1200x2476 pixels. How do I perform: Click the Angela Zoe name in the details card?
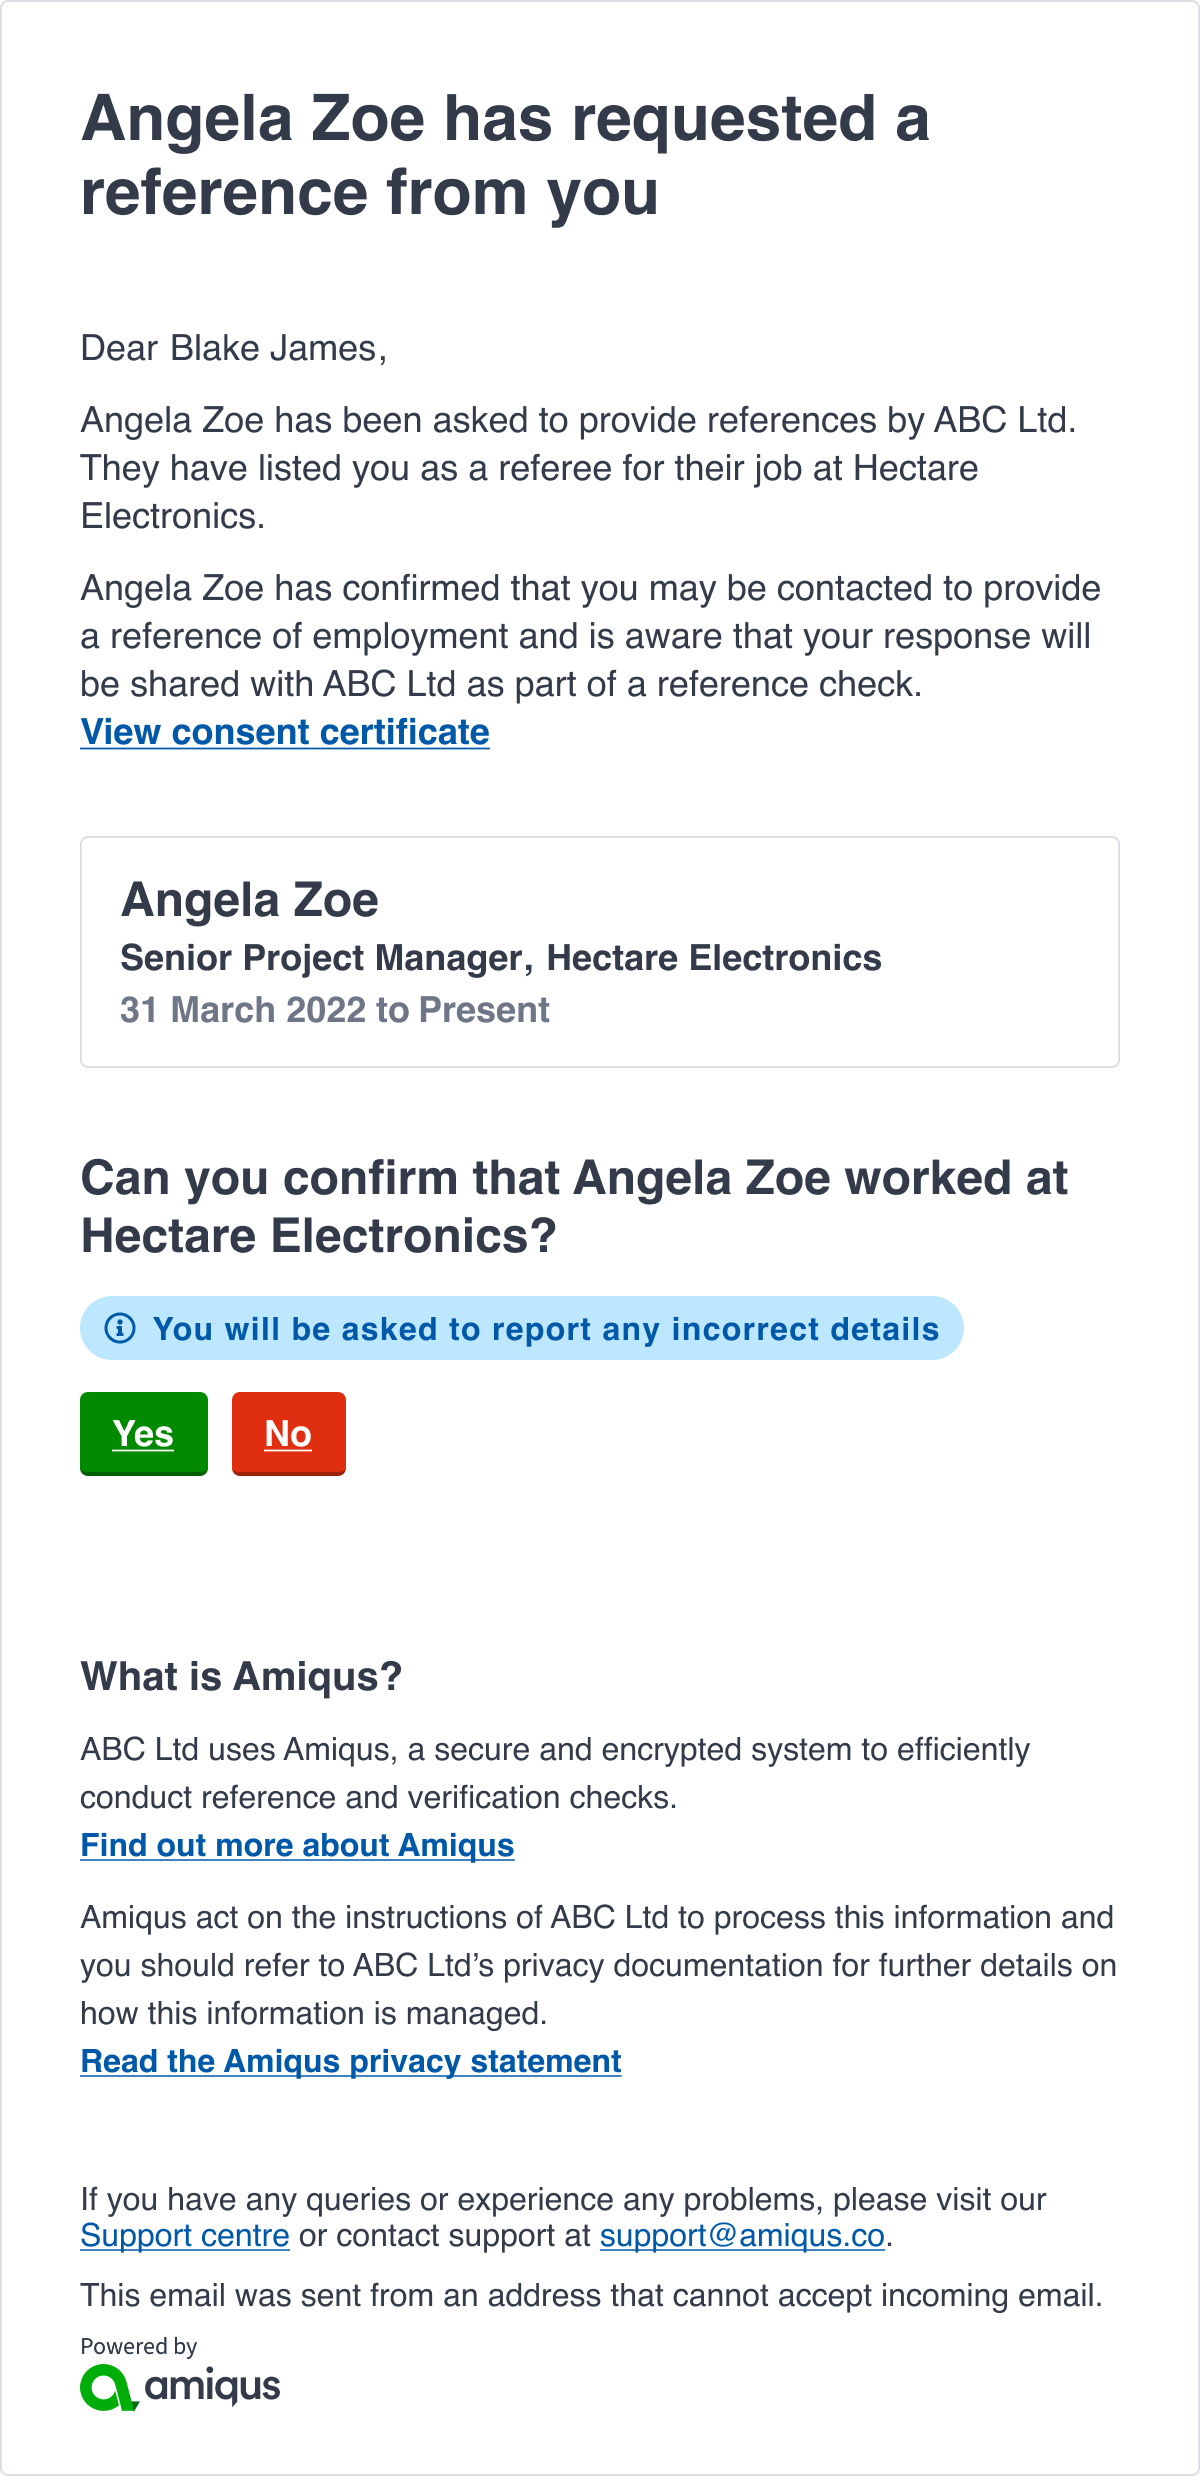[x=250, y=900]
